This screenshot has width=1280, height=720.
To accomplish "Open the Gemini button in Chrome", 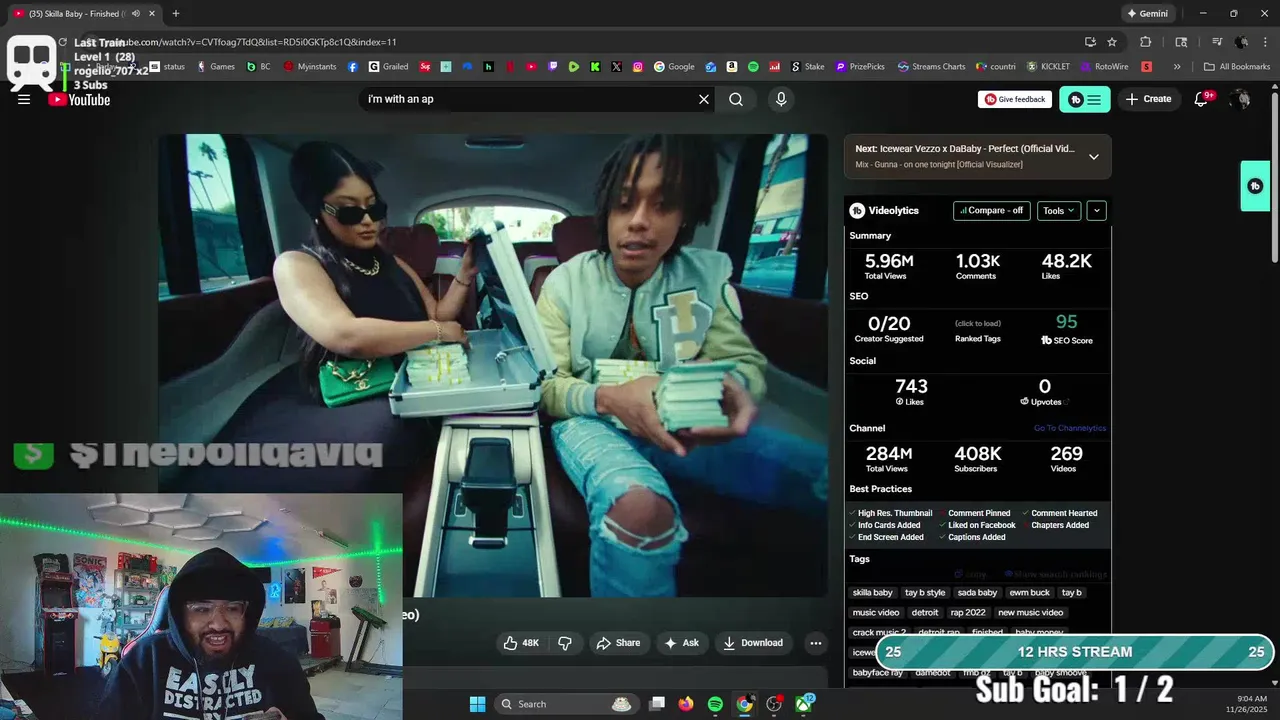I will click(x=1147, y=14).
